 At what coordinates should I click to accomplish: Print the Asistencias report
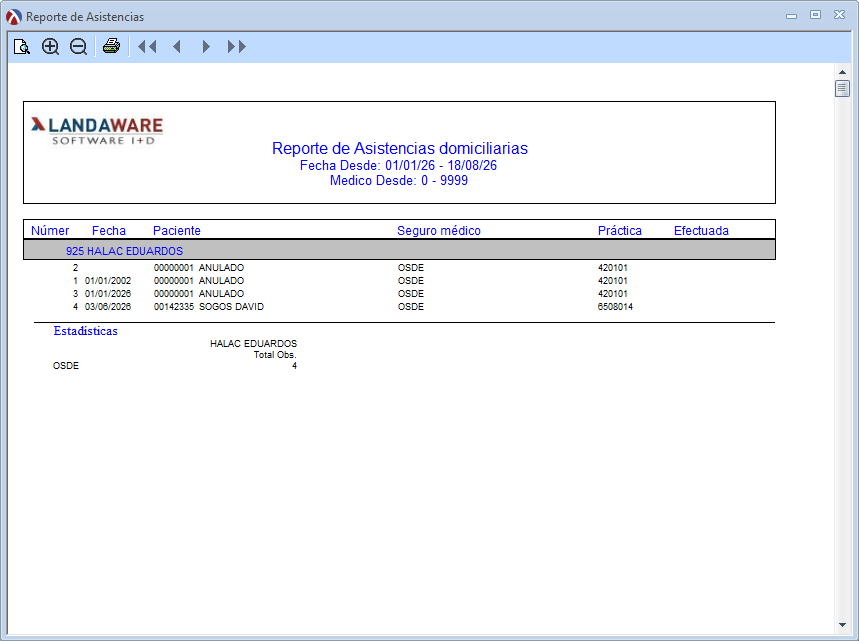(x=112, y=47)
